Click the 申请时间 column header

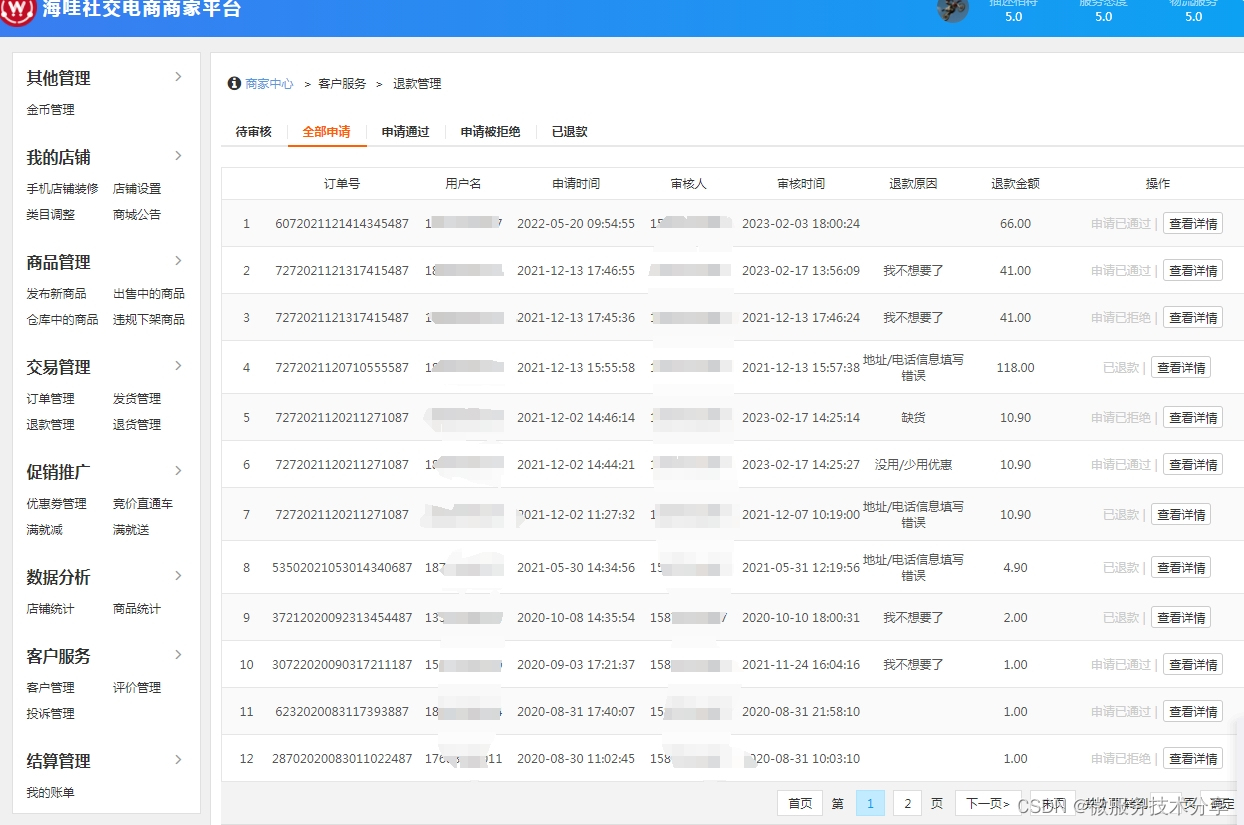[x=576, y=184]
